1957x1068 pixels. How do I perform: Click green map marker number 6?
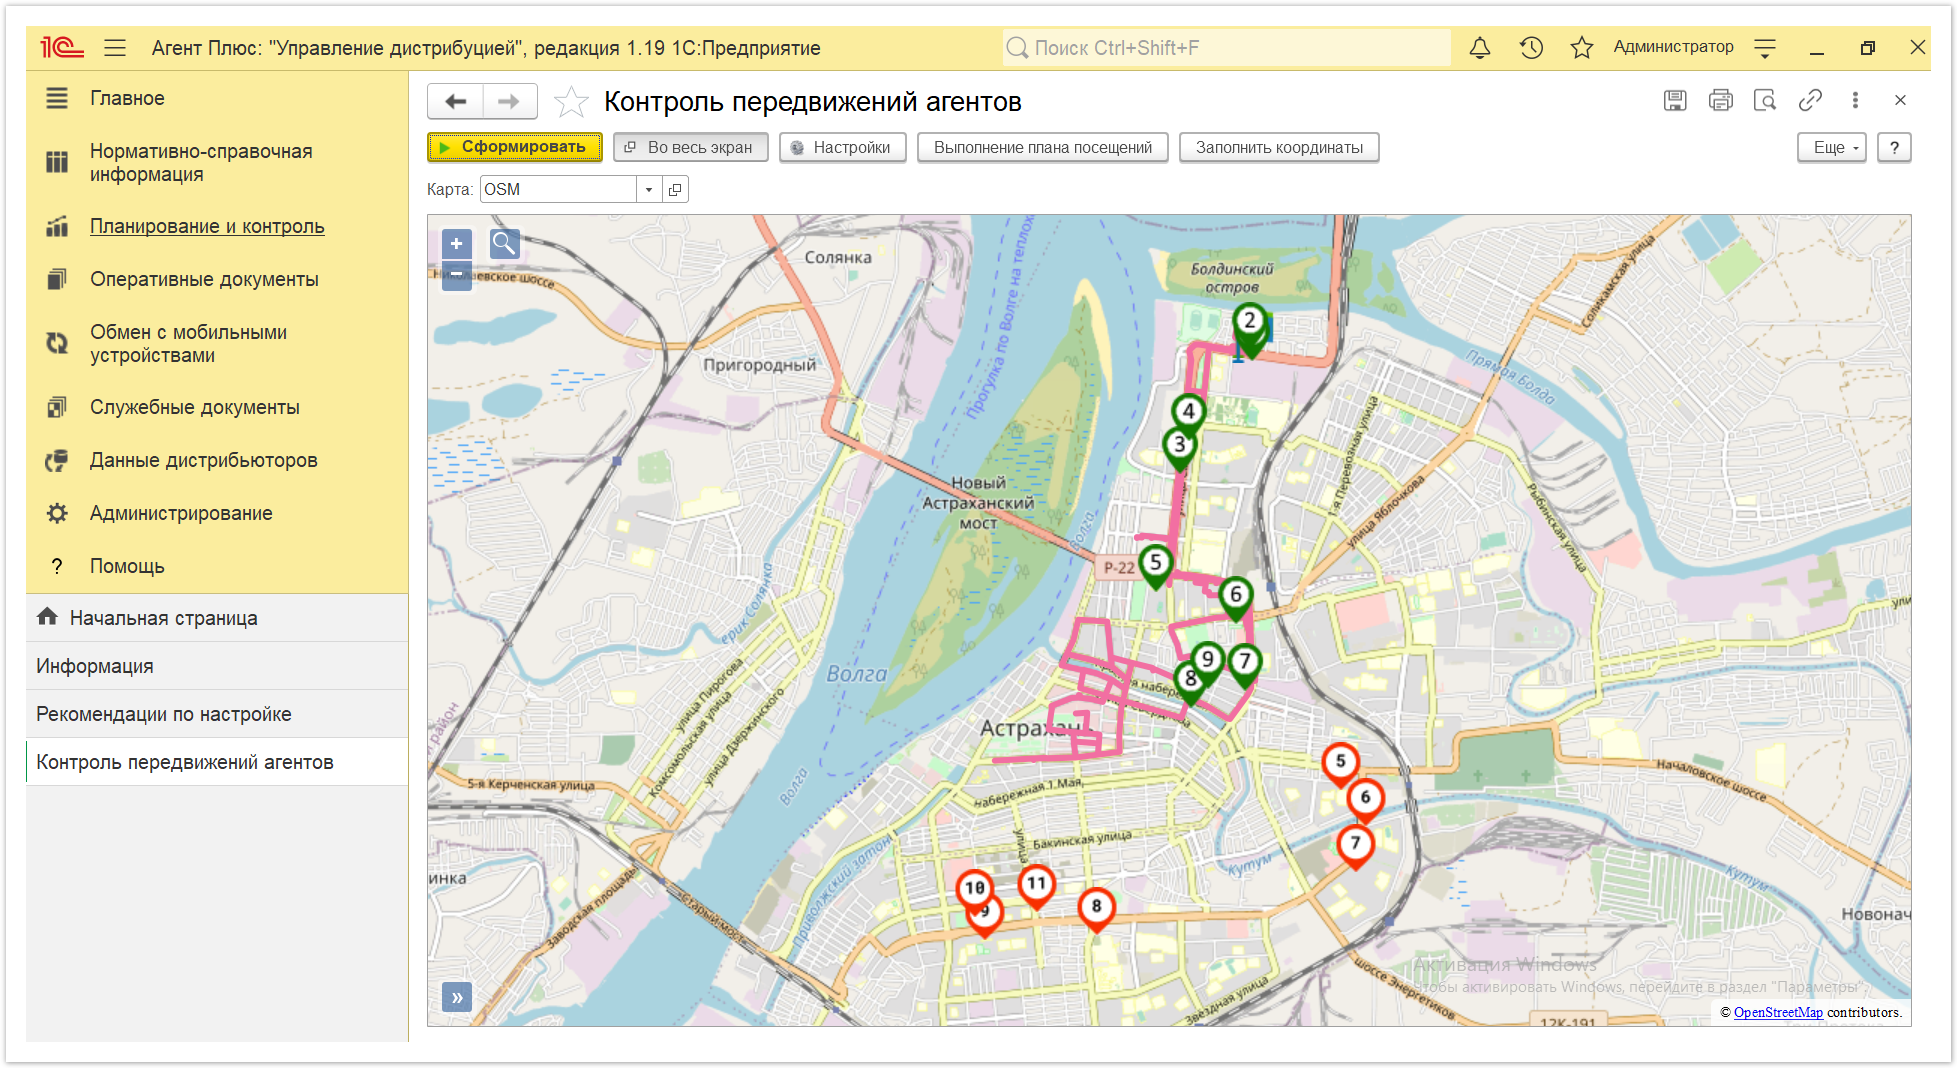point(1236,598)
